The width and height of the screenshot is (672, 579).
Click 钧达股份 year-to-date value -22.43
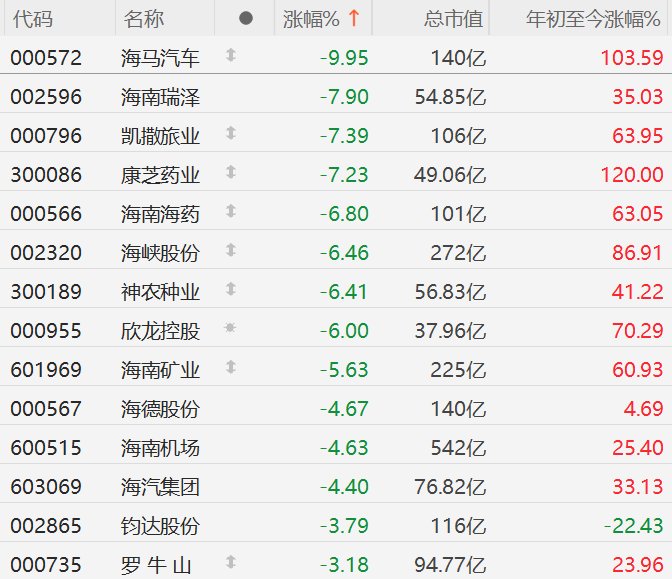click(x=630, y=525)
